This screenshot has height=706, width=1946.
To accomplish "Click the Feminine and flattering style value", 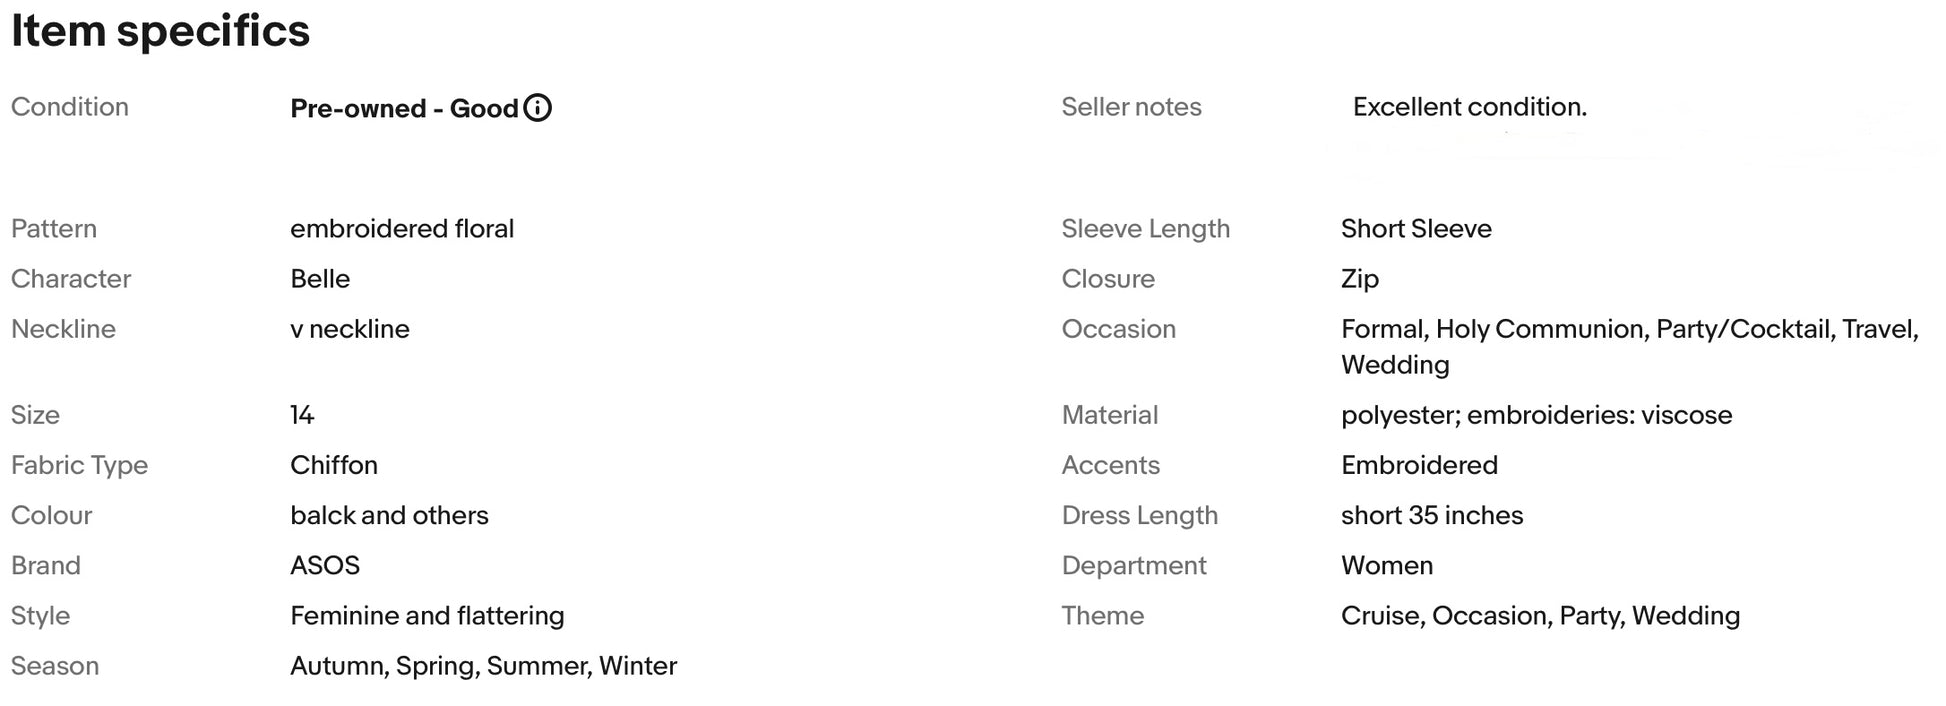I will coord(427,615).
